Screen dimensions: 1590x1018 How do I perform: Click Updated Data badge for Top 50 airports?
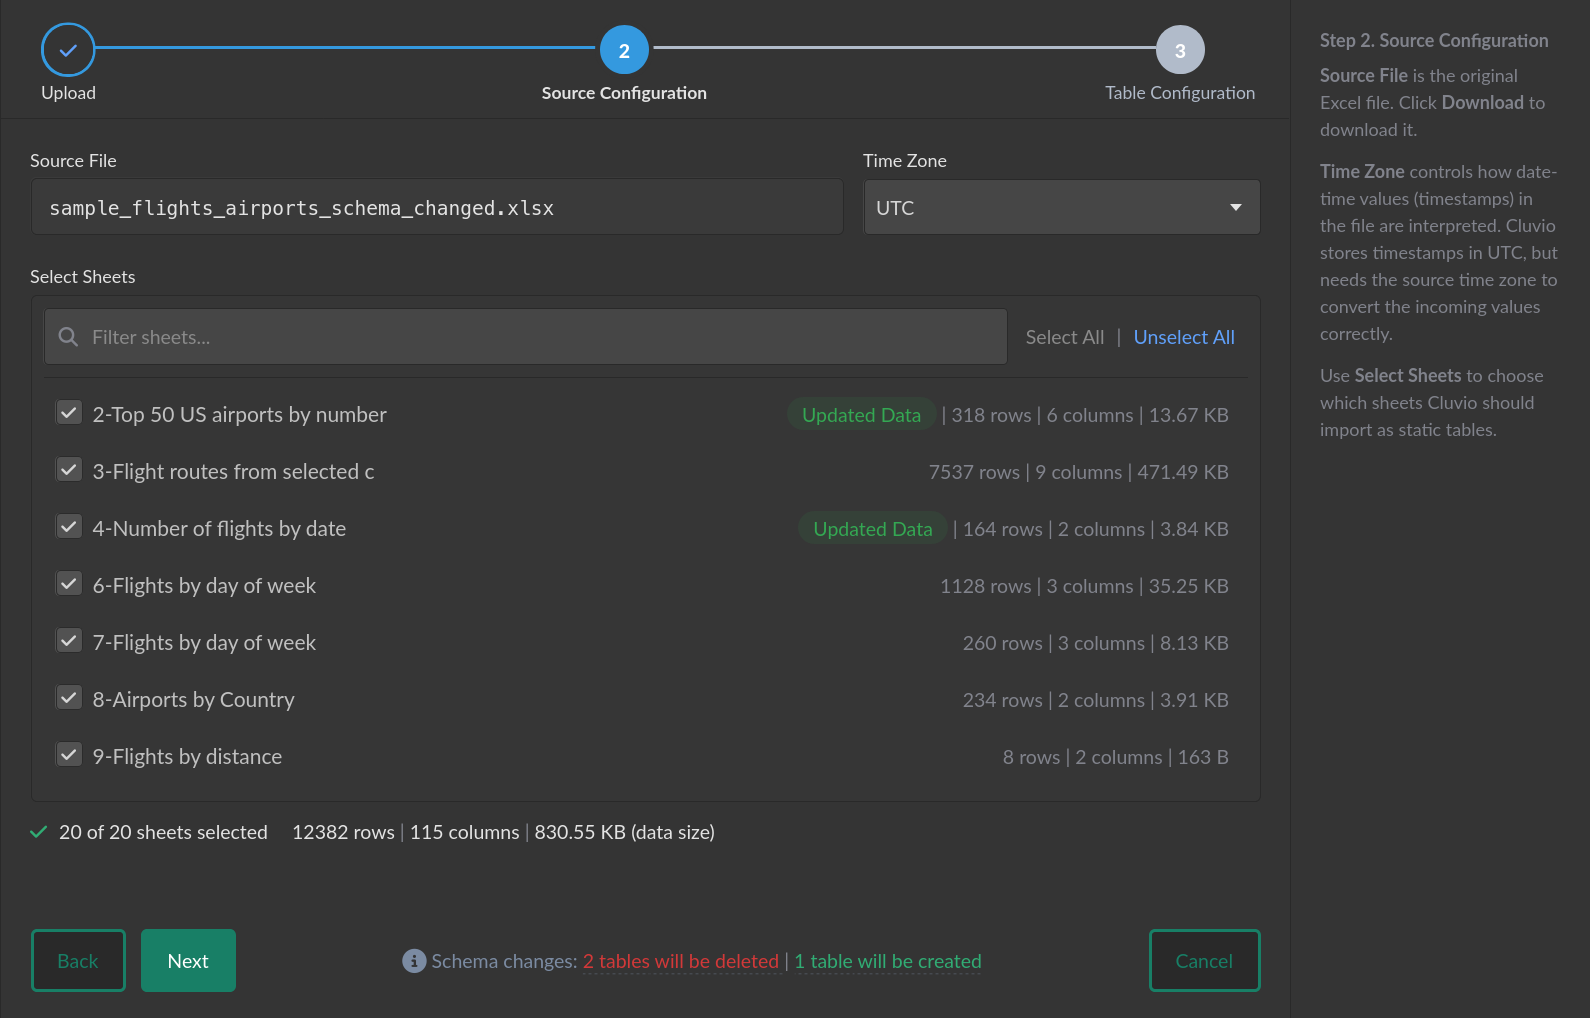pyautogui.click(x=861, y=415)
